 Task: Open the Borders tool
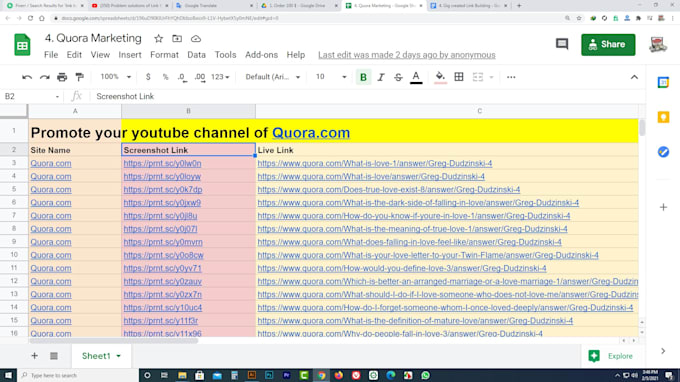click(459, 77)
